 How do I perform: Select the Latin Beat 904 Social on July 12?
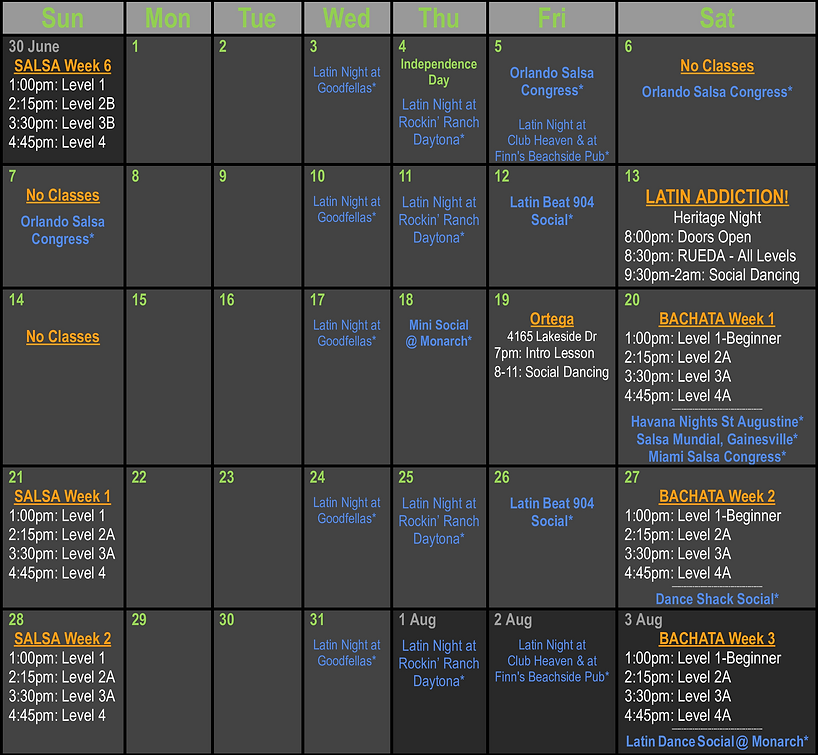(x=551, y=211)
